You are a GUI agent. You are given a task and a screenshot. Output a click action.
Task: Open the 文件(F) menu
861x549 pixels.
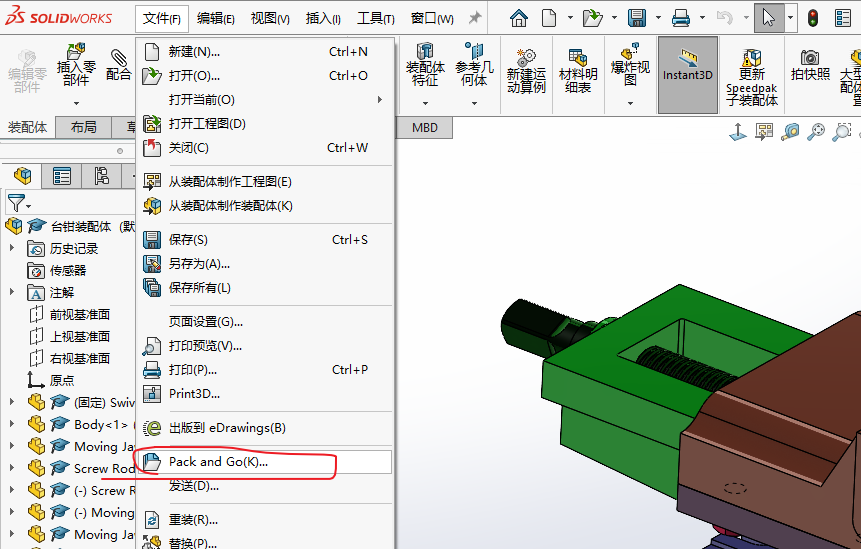tap(161, 19)
